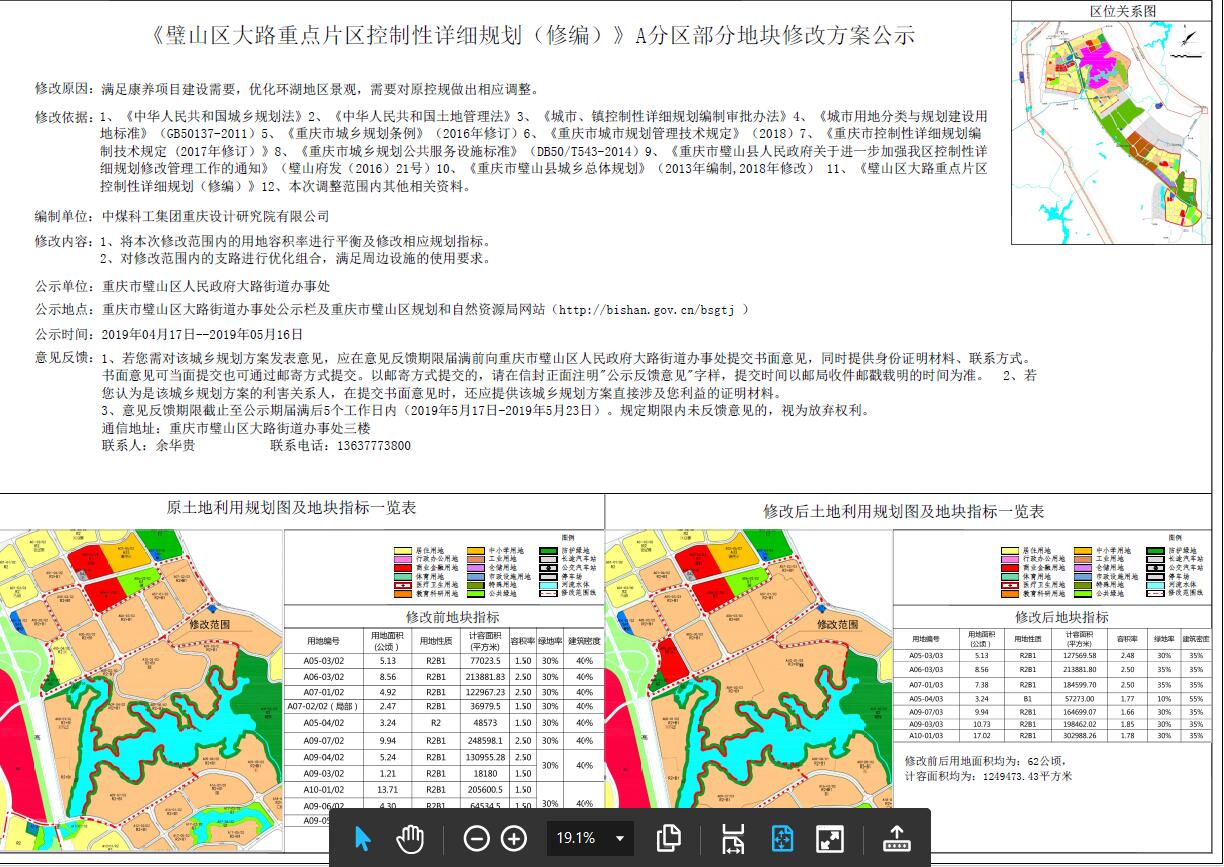Click yellow 居住用地 swatch in right legend
This screenshot has width=1224, height=867.
1010,551
